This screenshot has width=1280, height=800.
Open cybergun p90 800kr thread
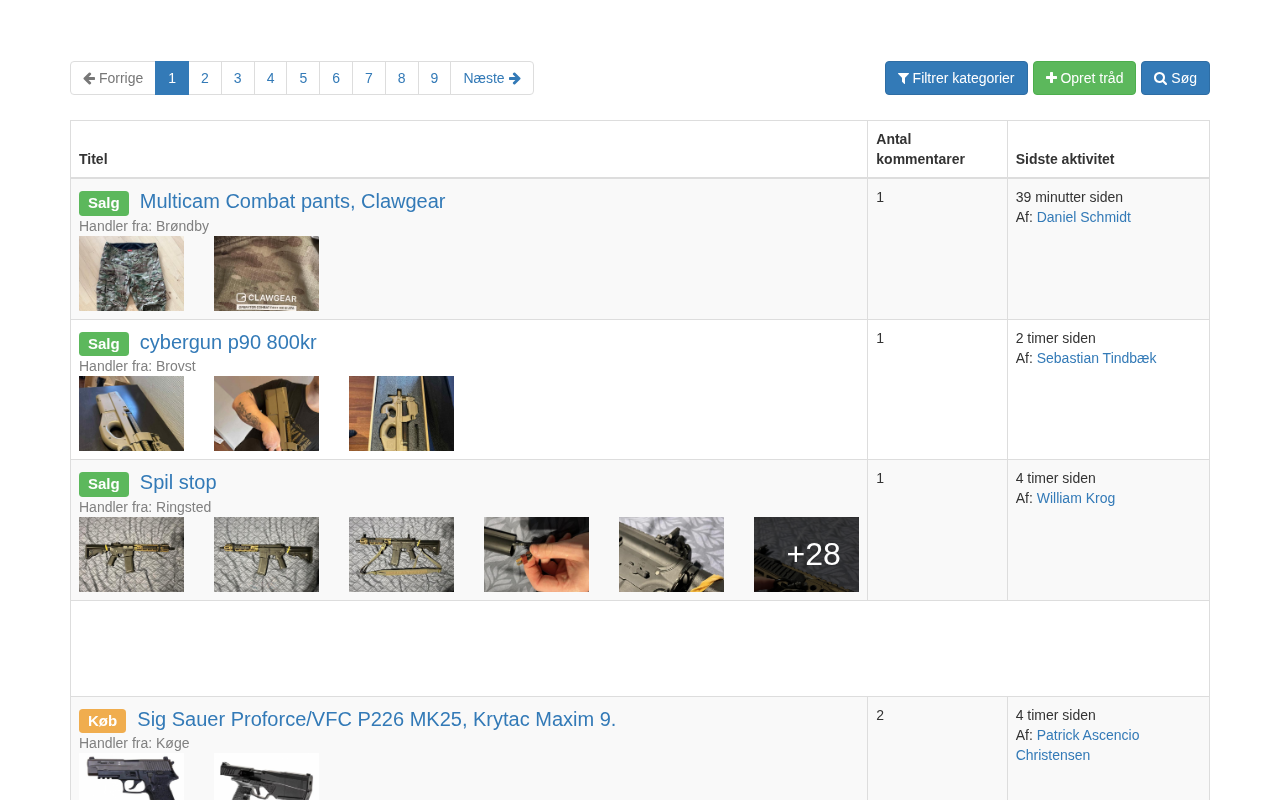click(x=228, y=342)
